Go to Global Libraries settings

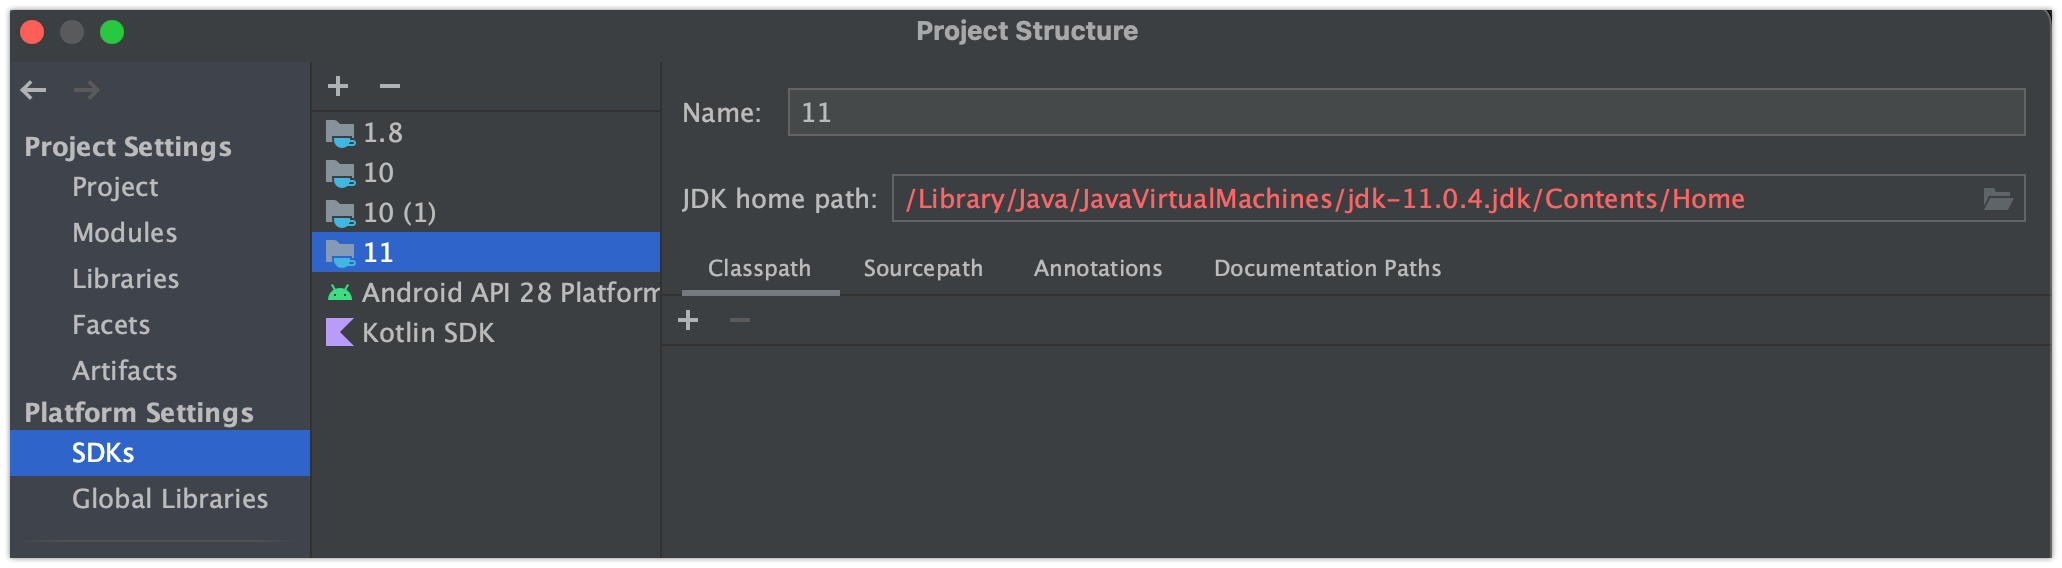pos(170,499)
